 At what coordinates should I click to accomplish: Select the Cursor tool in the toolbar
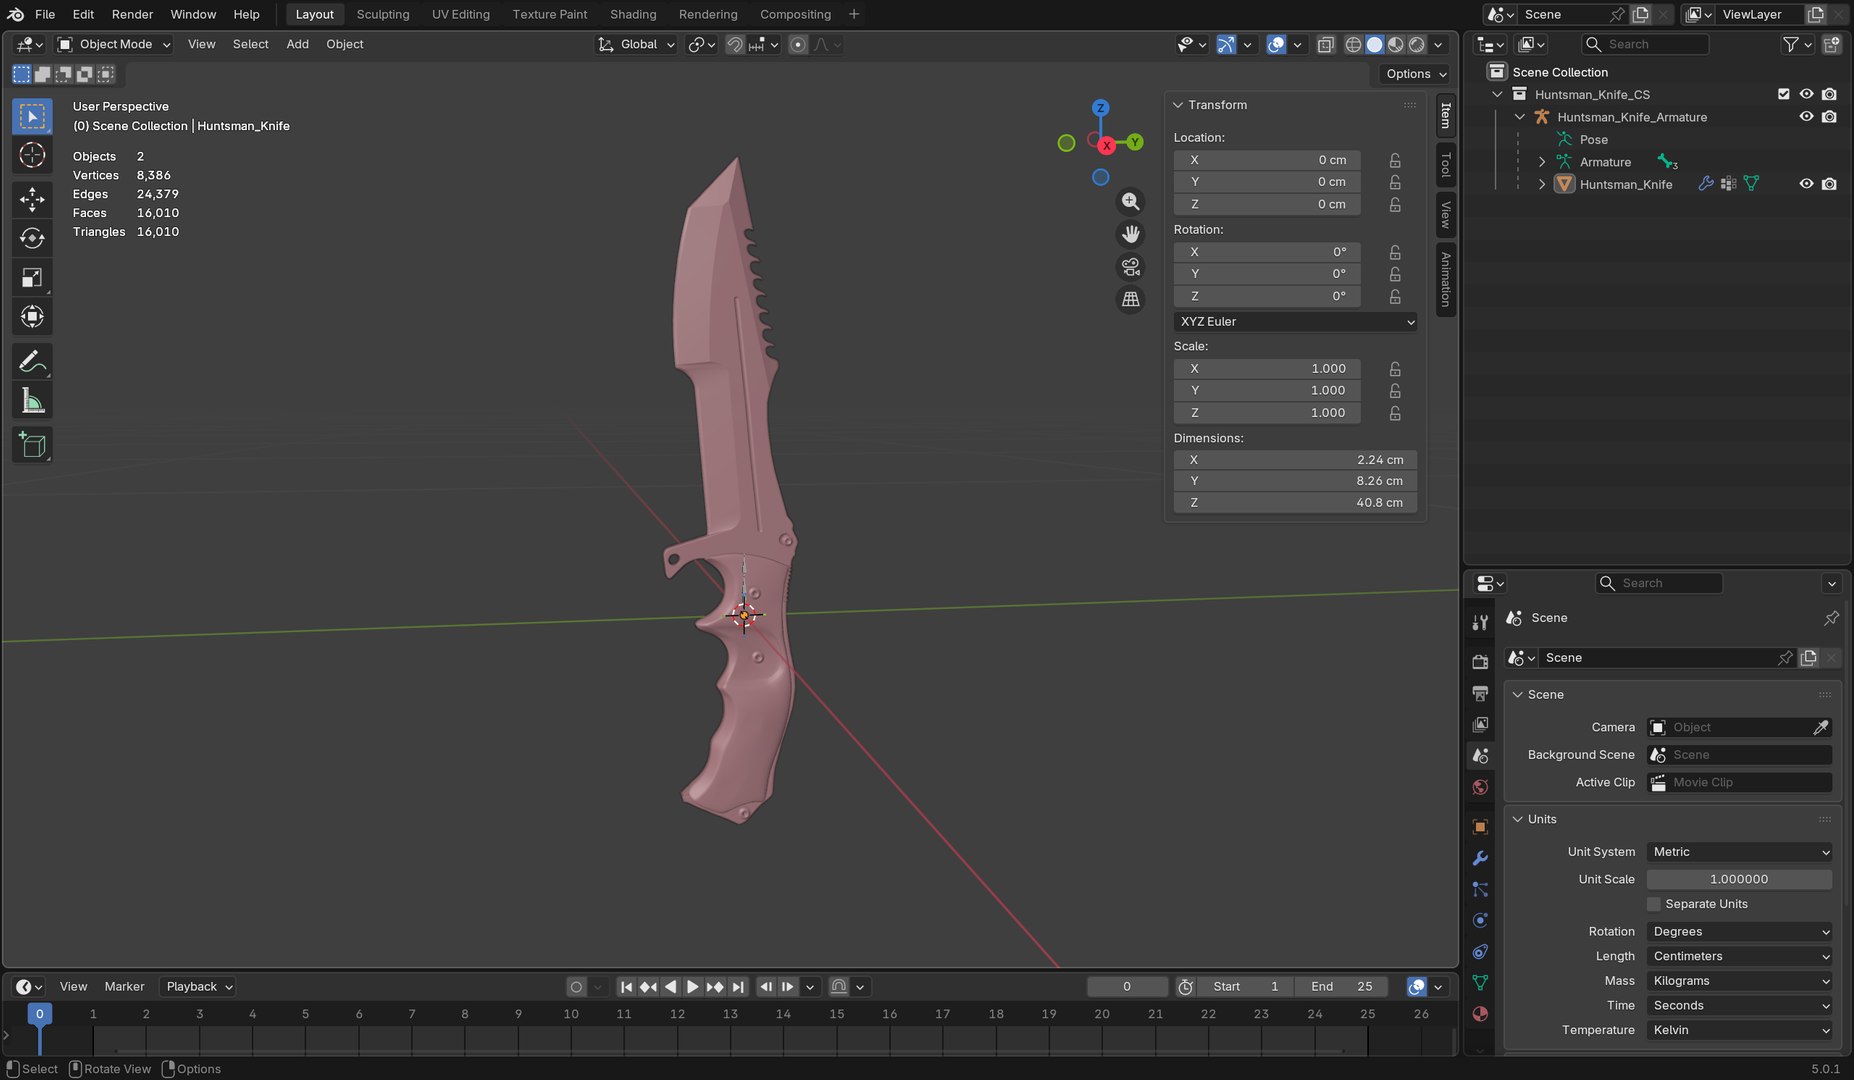pyautogui.click(x=32, y=155)
